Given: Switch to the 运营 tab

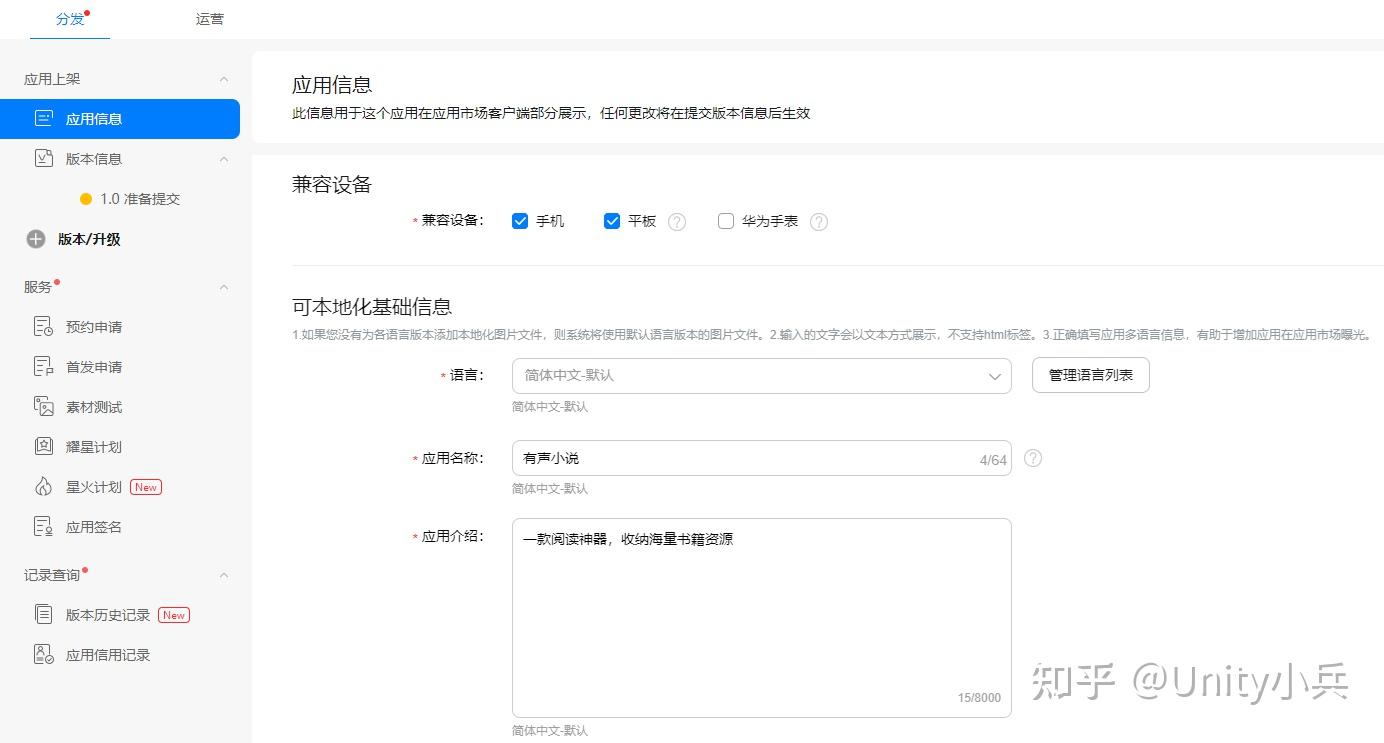Looking at the screenshot, I should (x=210, y=19).
